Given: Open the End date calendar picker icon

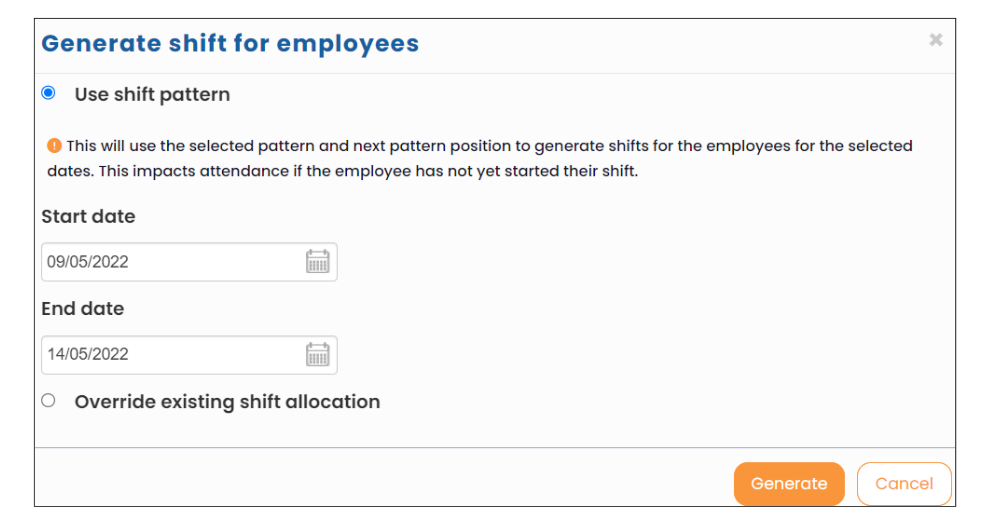Looking at the screenshot, I should (x=318, y=354).
